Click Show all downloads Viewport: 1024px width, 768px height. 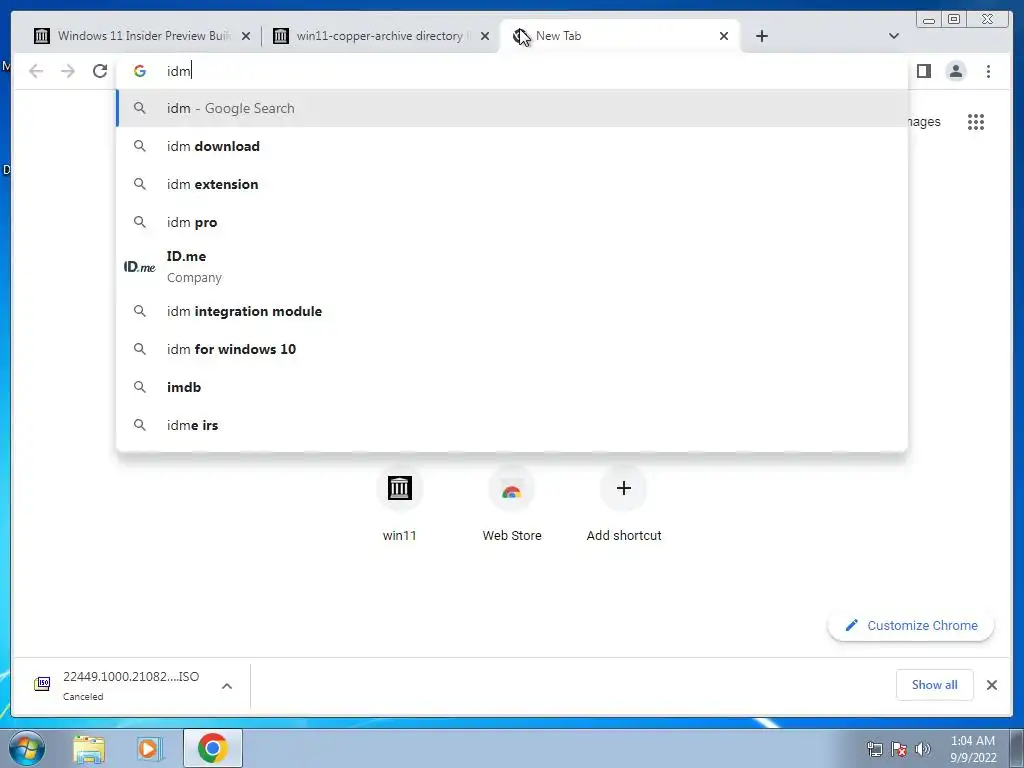coord(935,684)
